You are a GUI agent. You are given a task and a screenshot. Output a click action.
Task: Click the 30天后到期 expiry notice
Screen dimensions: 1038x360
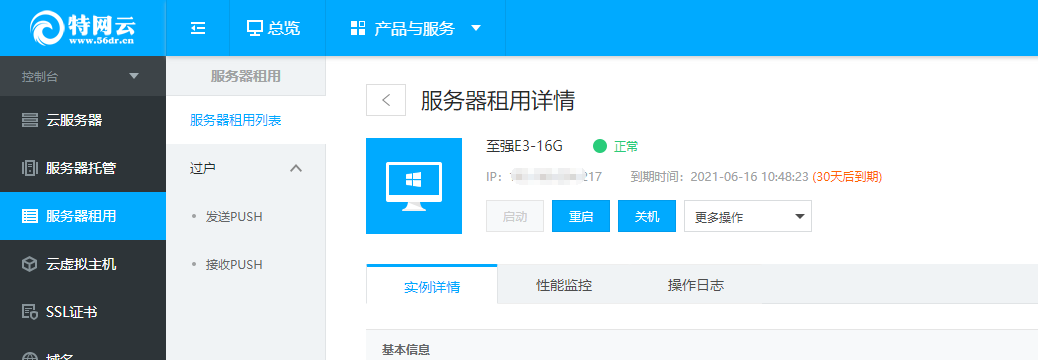pos(847,177)
